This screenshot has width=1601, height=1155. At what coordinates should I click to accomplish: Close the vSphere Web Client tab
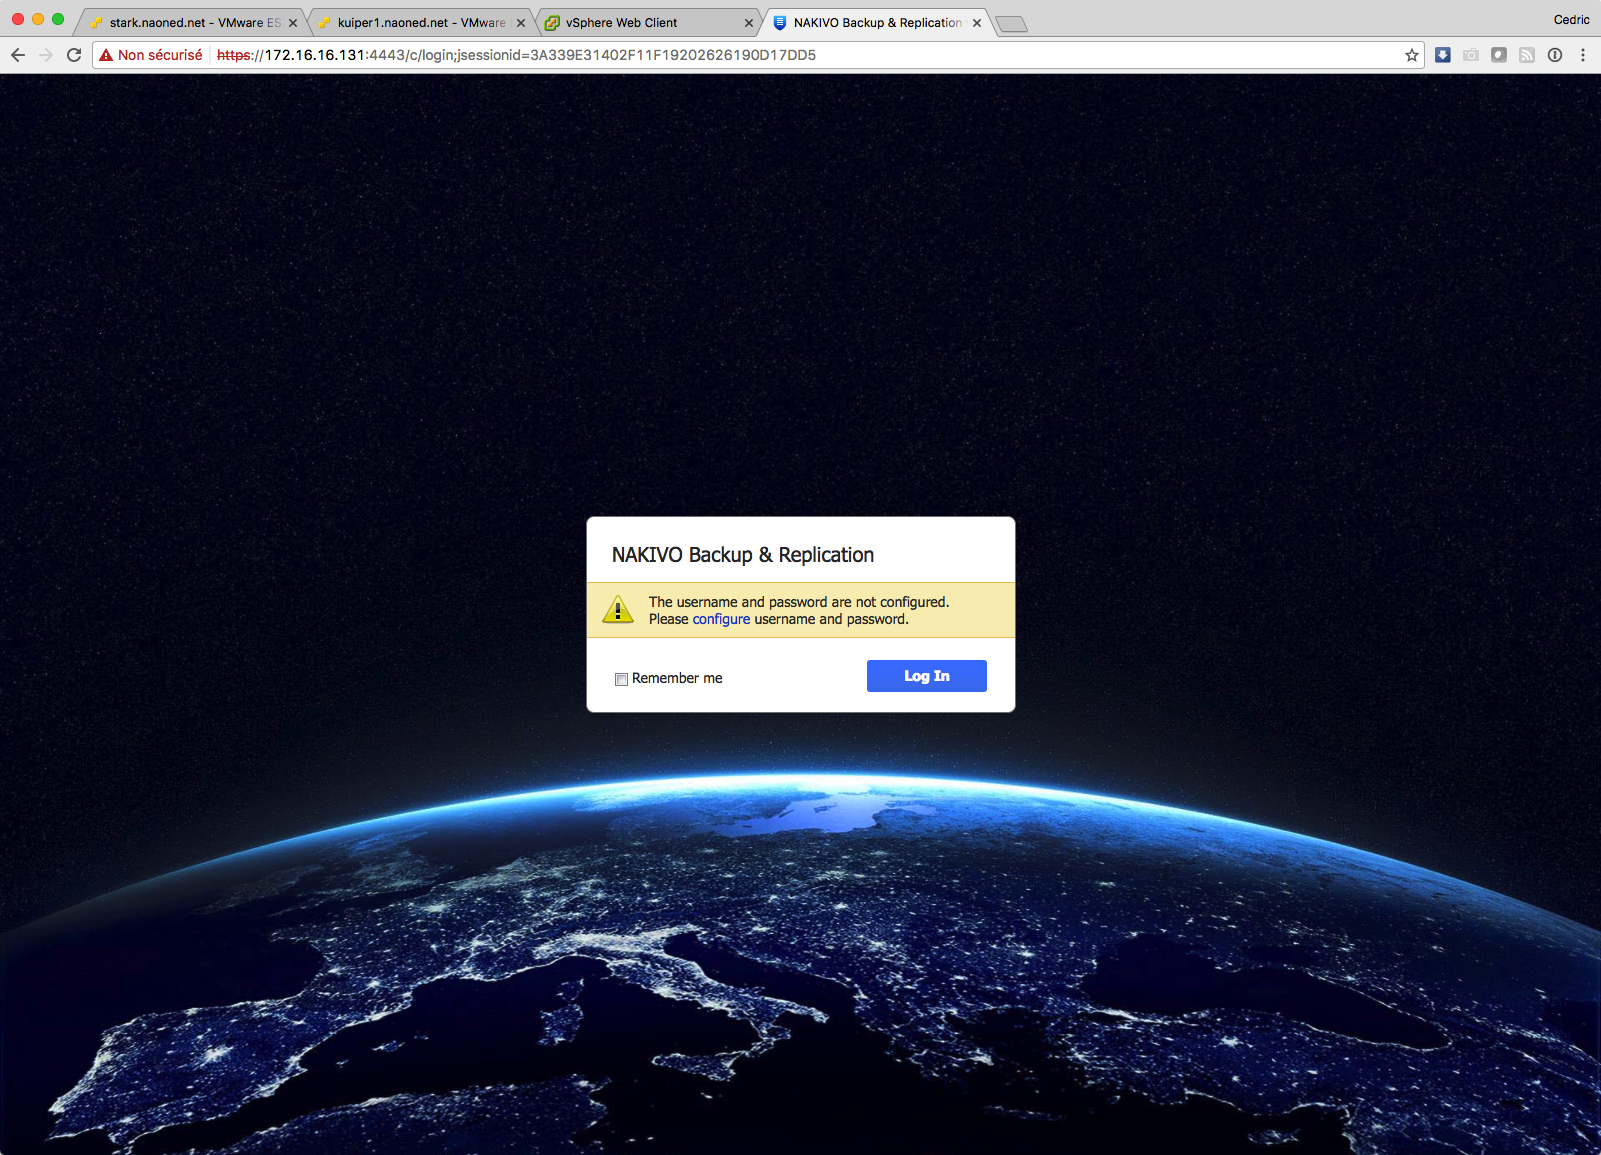tap(748, 23)
